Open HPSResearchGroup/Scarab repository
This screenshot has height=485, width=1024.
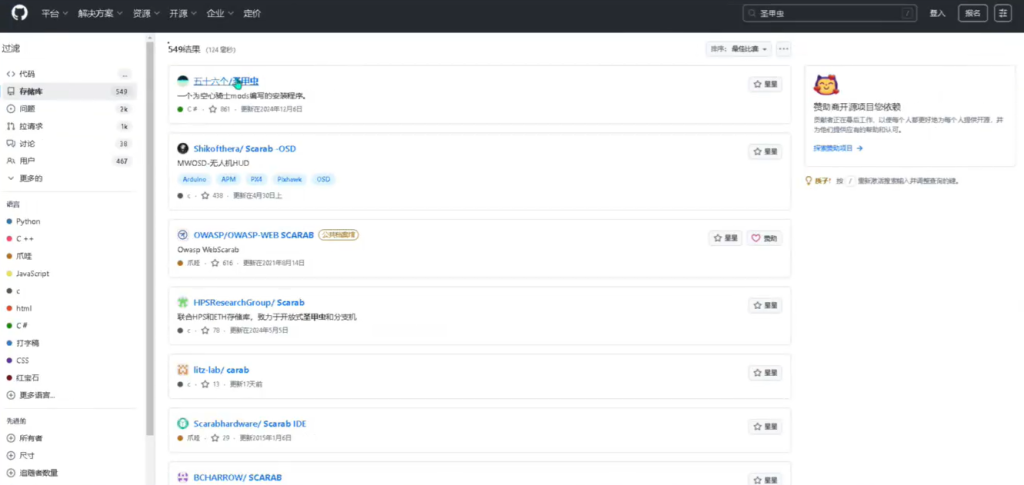click(x=249, y=303)
